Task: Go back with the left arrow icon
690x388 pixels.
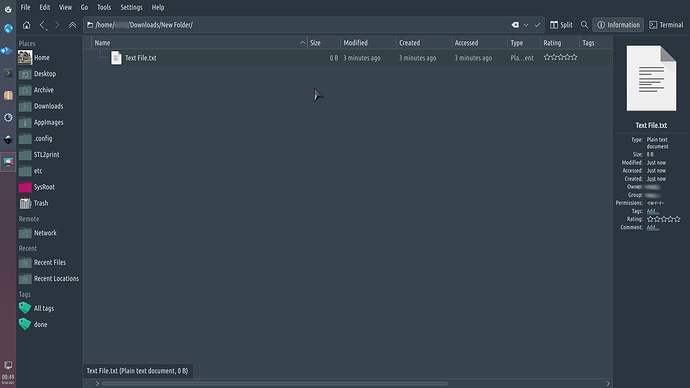Action: 42,25
